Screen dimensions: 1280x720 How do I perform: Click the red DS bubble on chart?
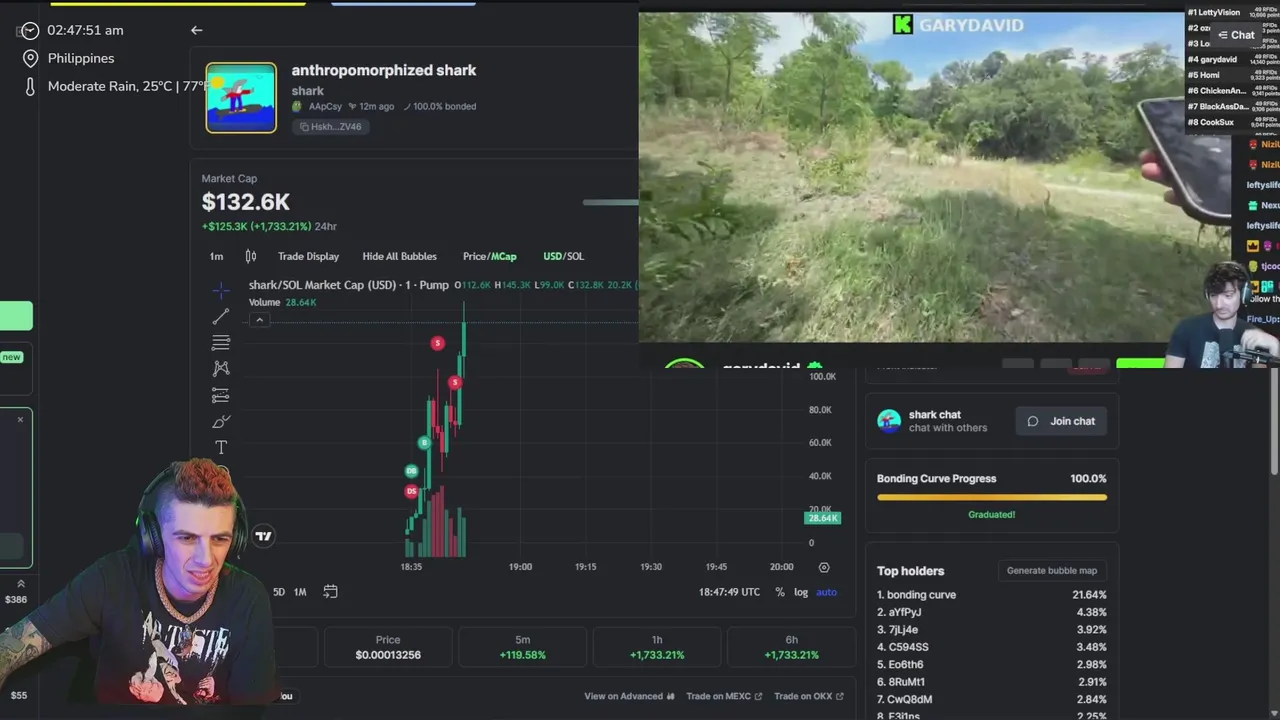(411, 491)
